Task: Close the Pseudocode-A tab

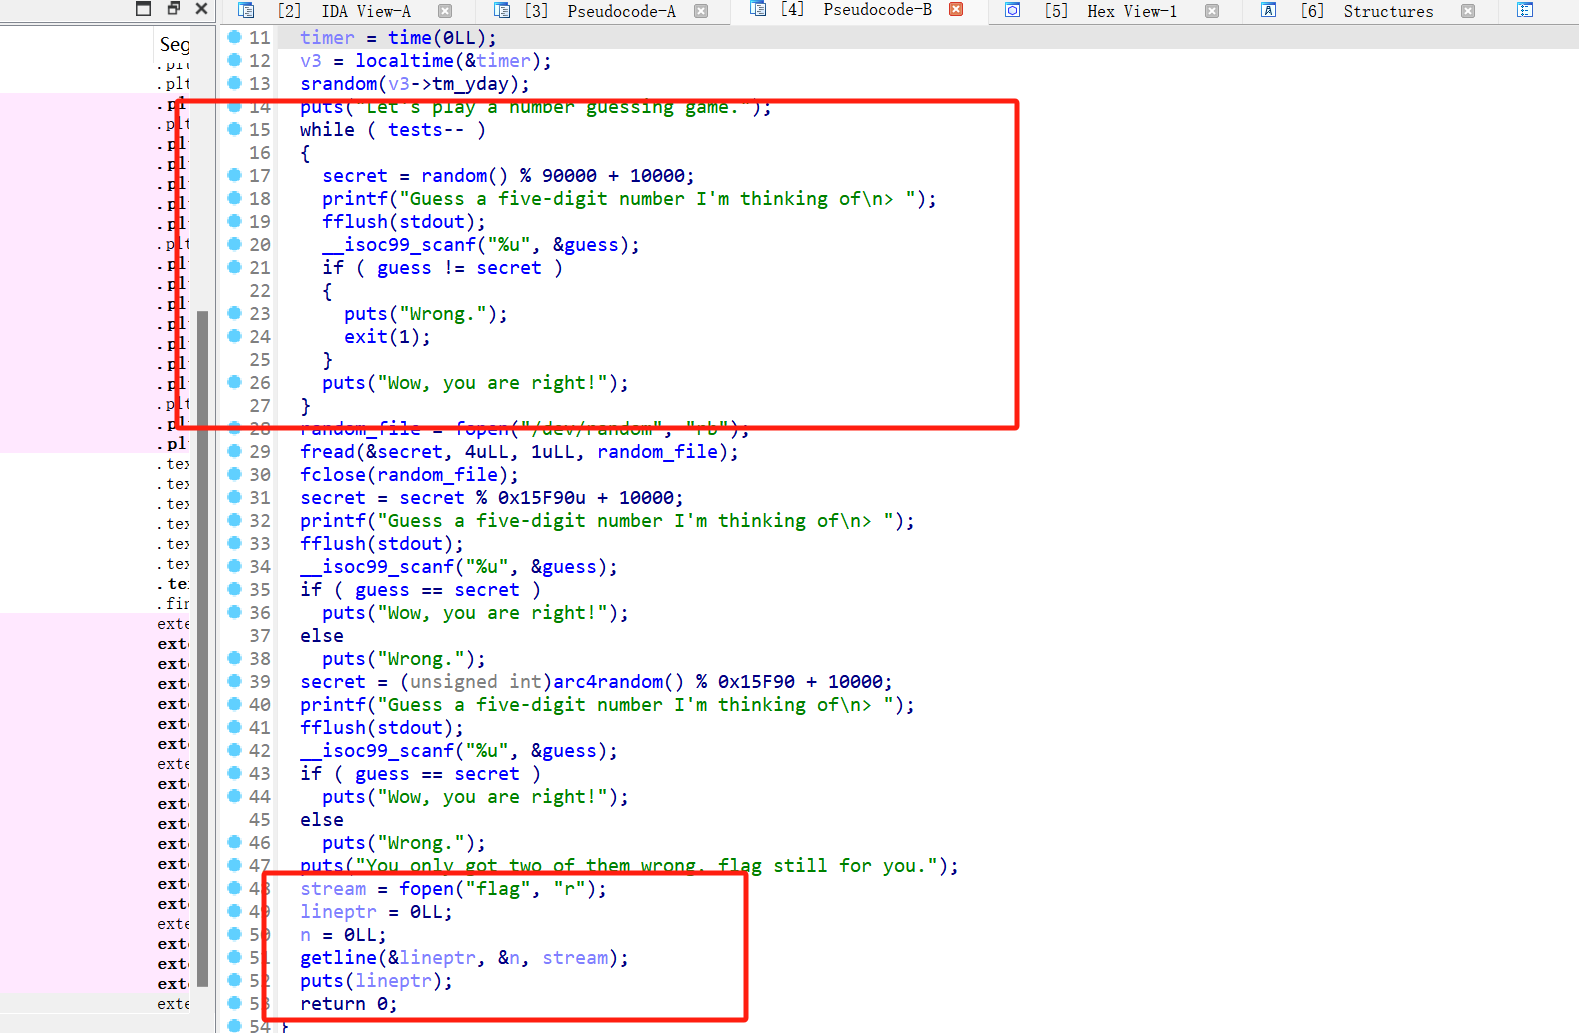Action: (701, 11)
